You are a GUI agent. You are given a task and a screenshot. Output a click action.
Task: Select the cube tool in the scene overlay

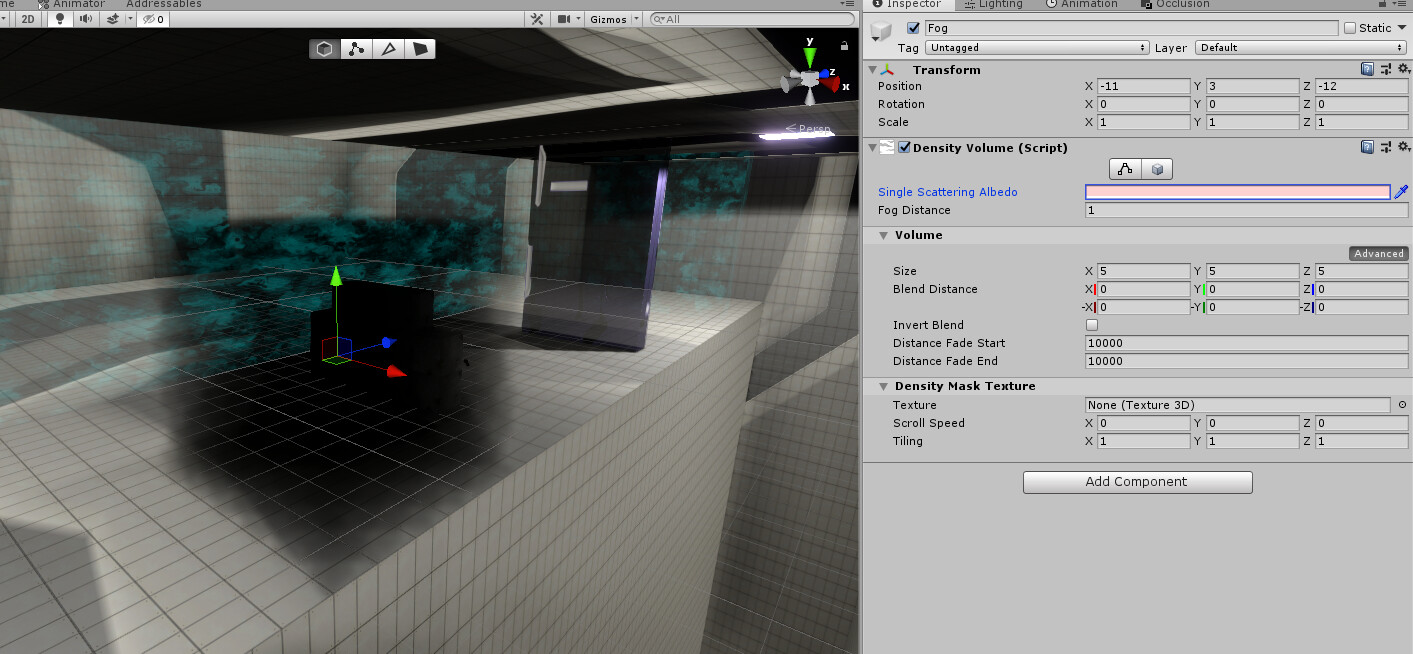(324, 48)
